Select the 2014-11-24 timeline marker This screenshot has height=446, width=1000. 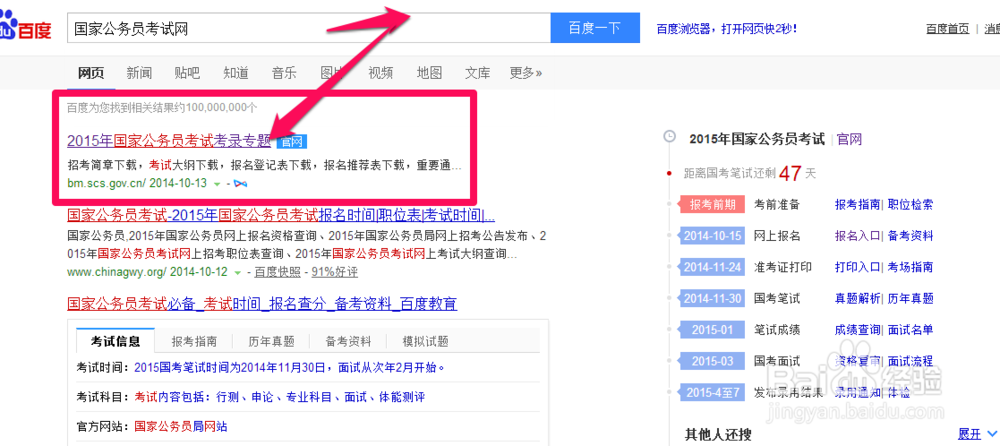point(712,267)
